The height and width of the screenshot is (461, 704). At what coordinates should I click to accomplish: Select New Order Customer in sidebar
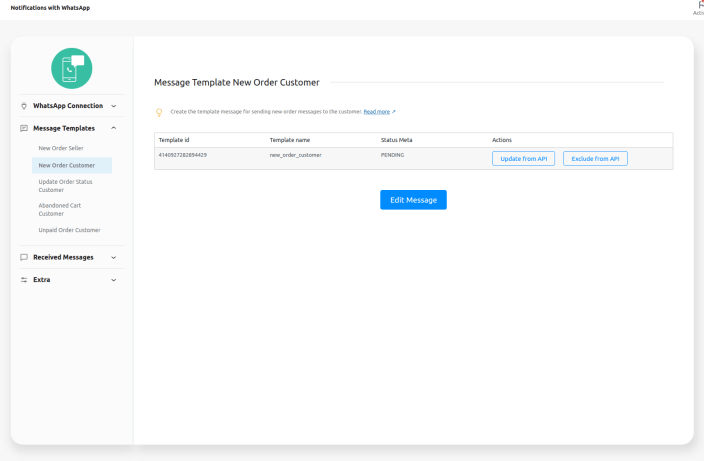66,165
